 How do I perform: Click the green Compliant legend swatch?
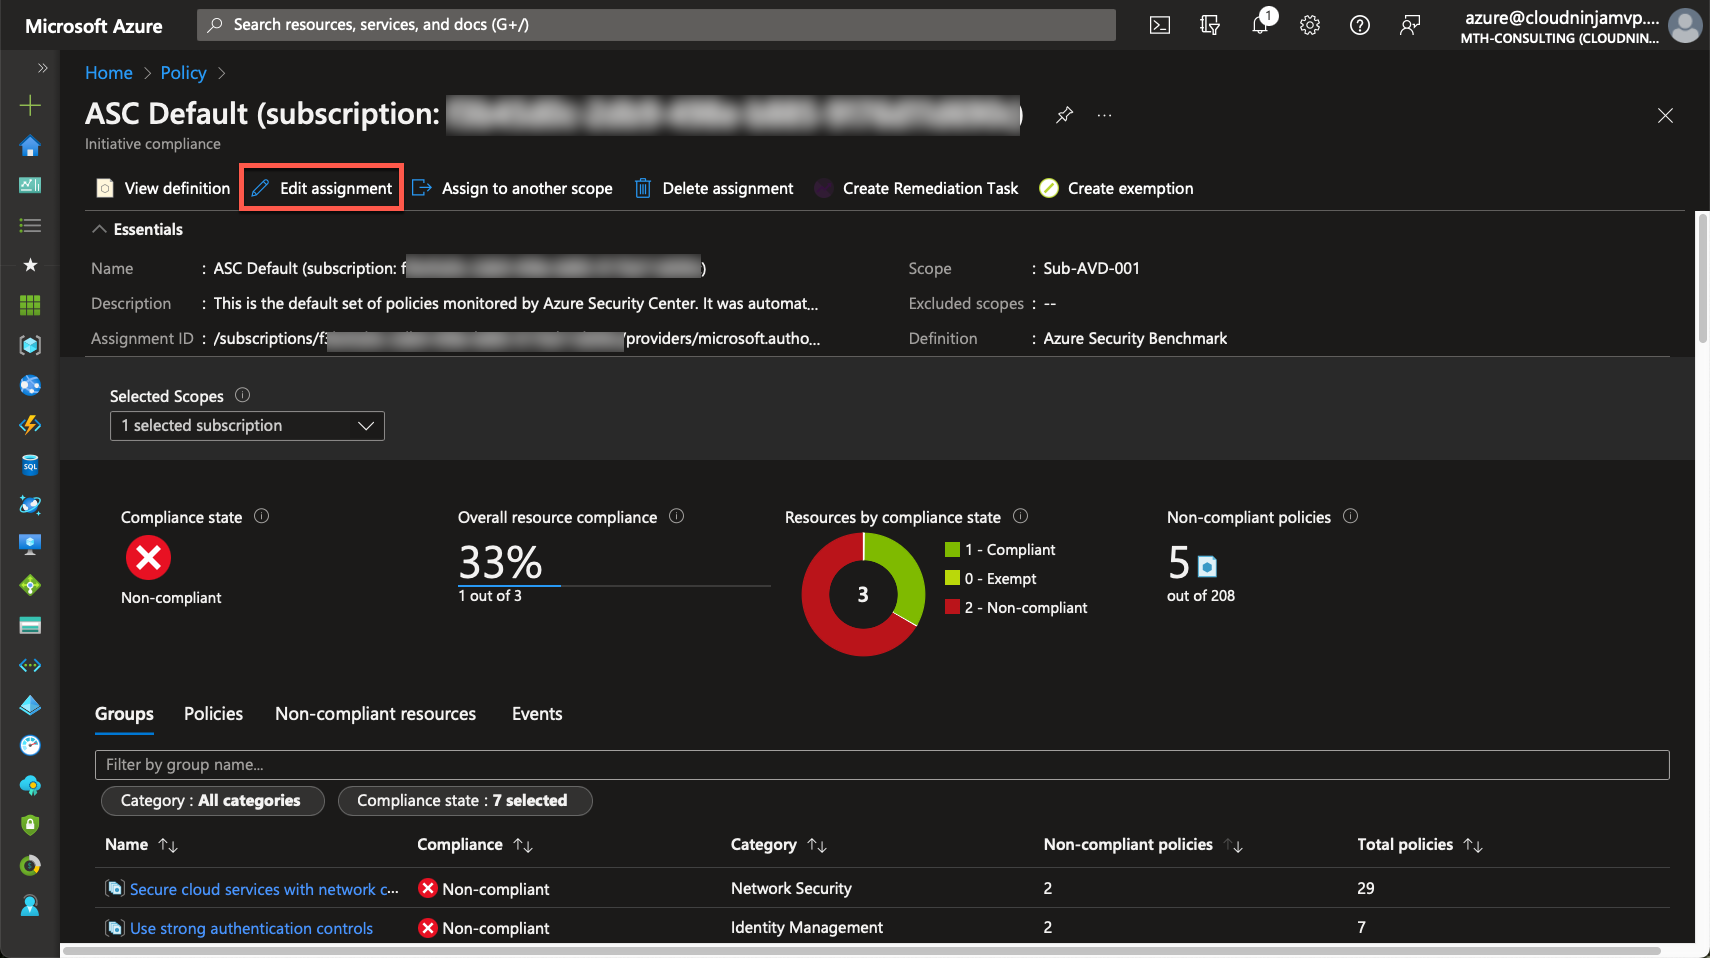952,549
